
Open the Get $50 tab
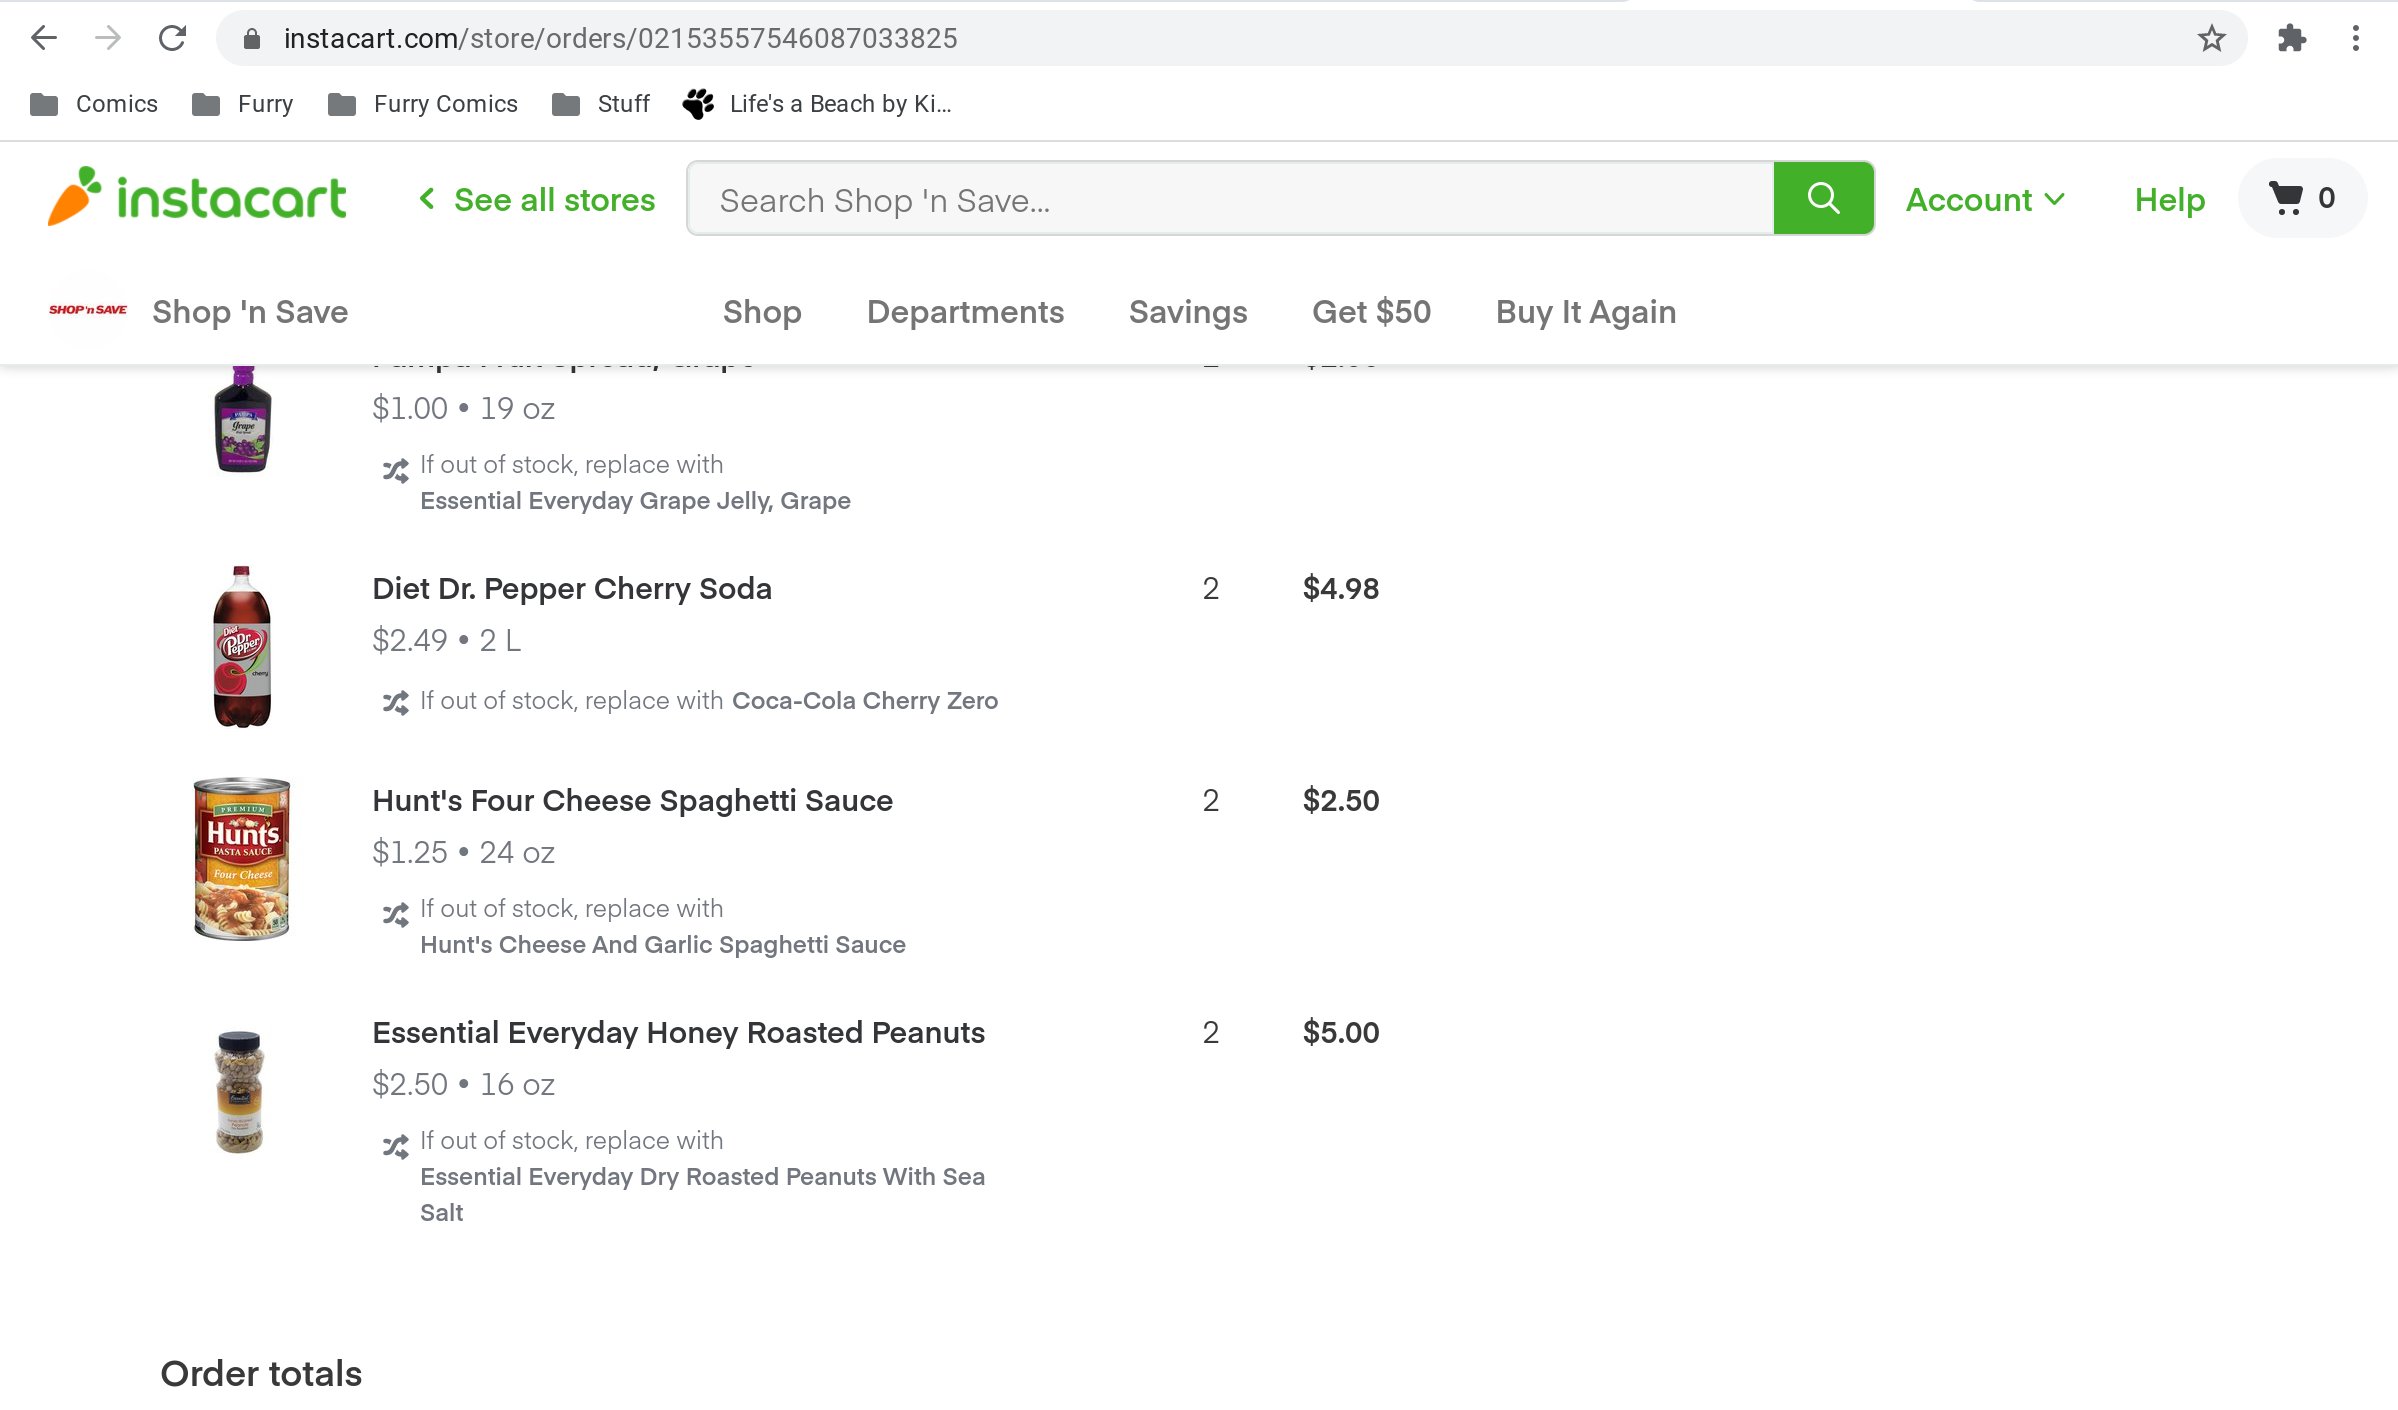[1371, 312]
